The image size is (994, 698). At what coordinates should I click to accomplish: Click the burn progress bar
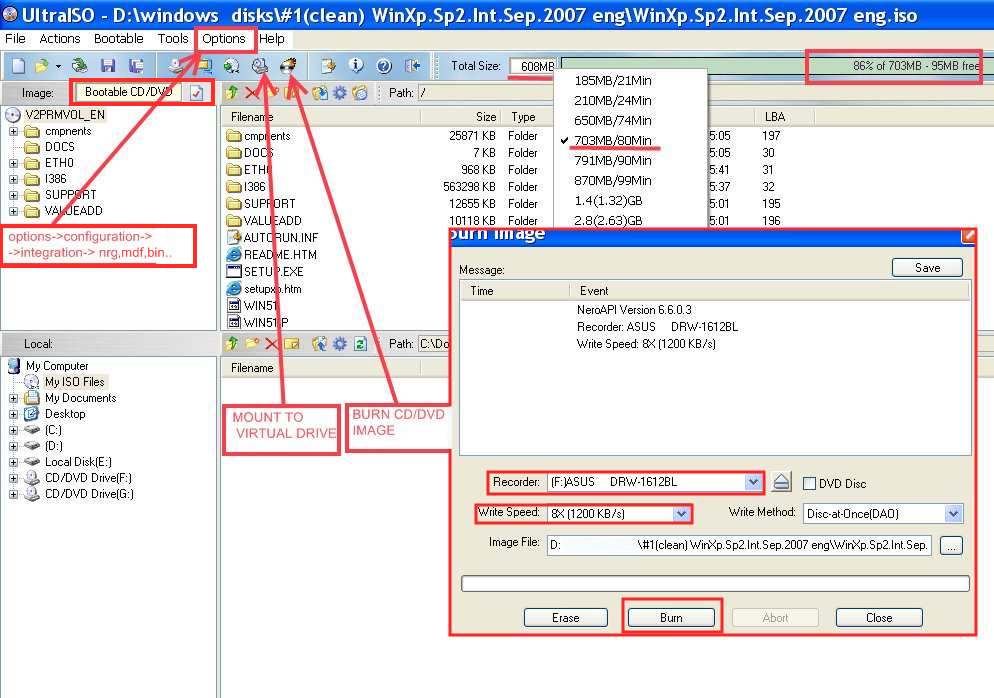[715, 583]
